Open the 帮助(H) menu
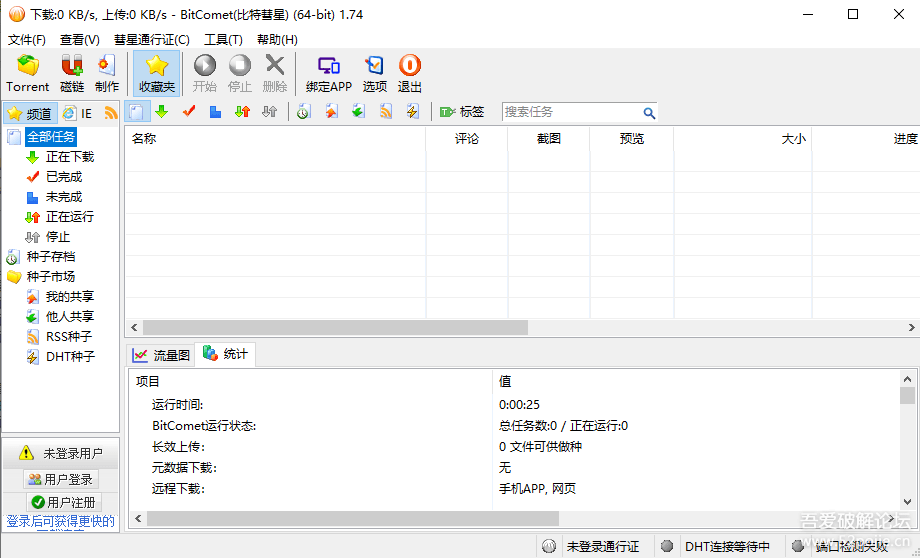Image resolution: width=920 pixels, height=558 pixels. (278, 39)
